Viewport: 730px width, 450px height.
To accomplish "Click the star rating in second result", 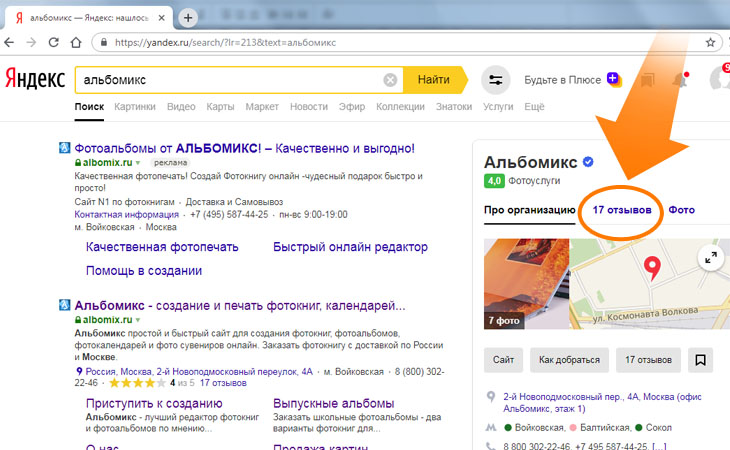I will 137,383.
